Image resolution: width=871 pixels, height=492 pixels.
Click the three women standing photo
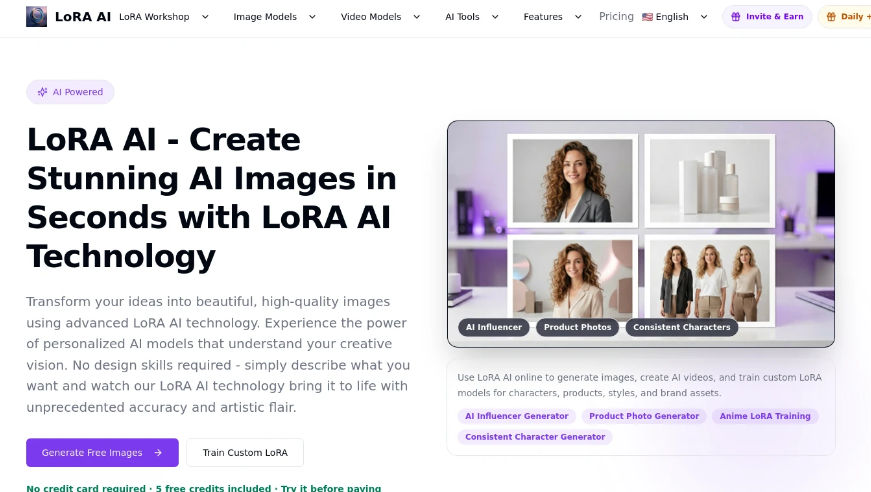pos(710,279)
